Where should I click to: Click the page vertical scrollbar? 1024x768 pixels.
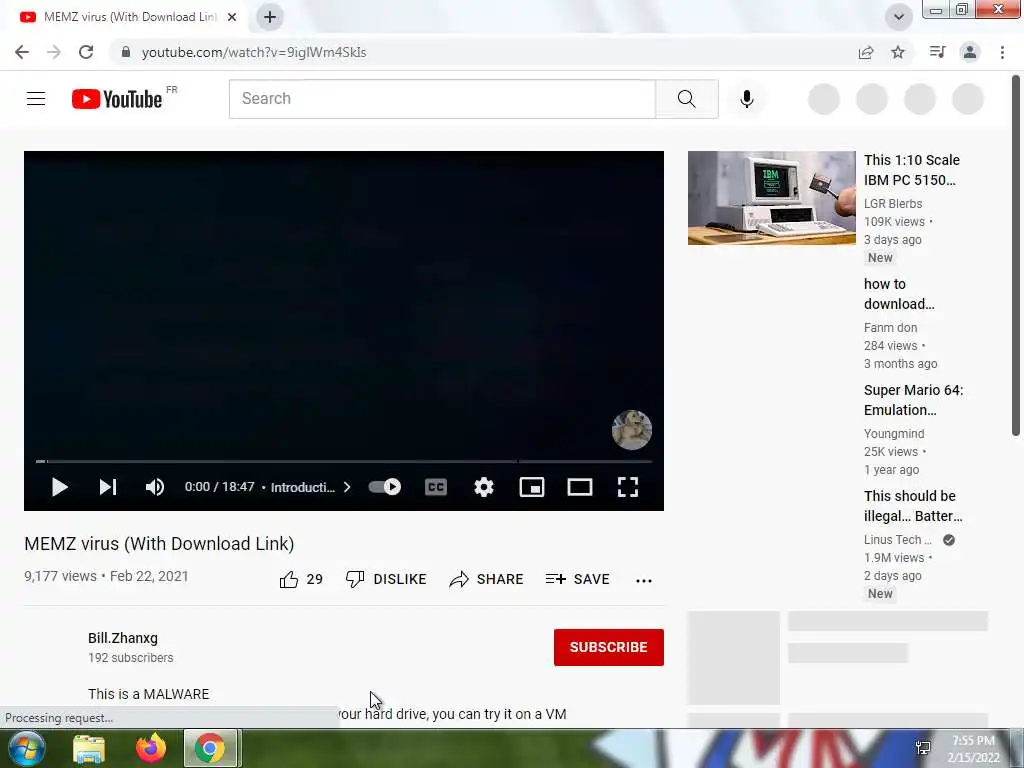(1016, 255)
